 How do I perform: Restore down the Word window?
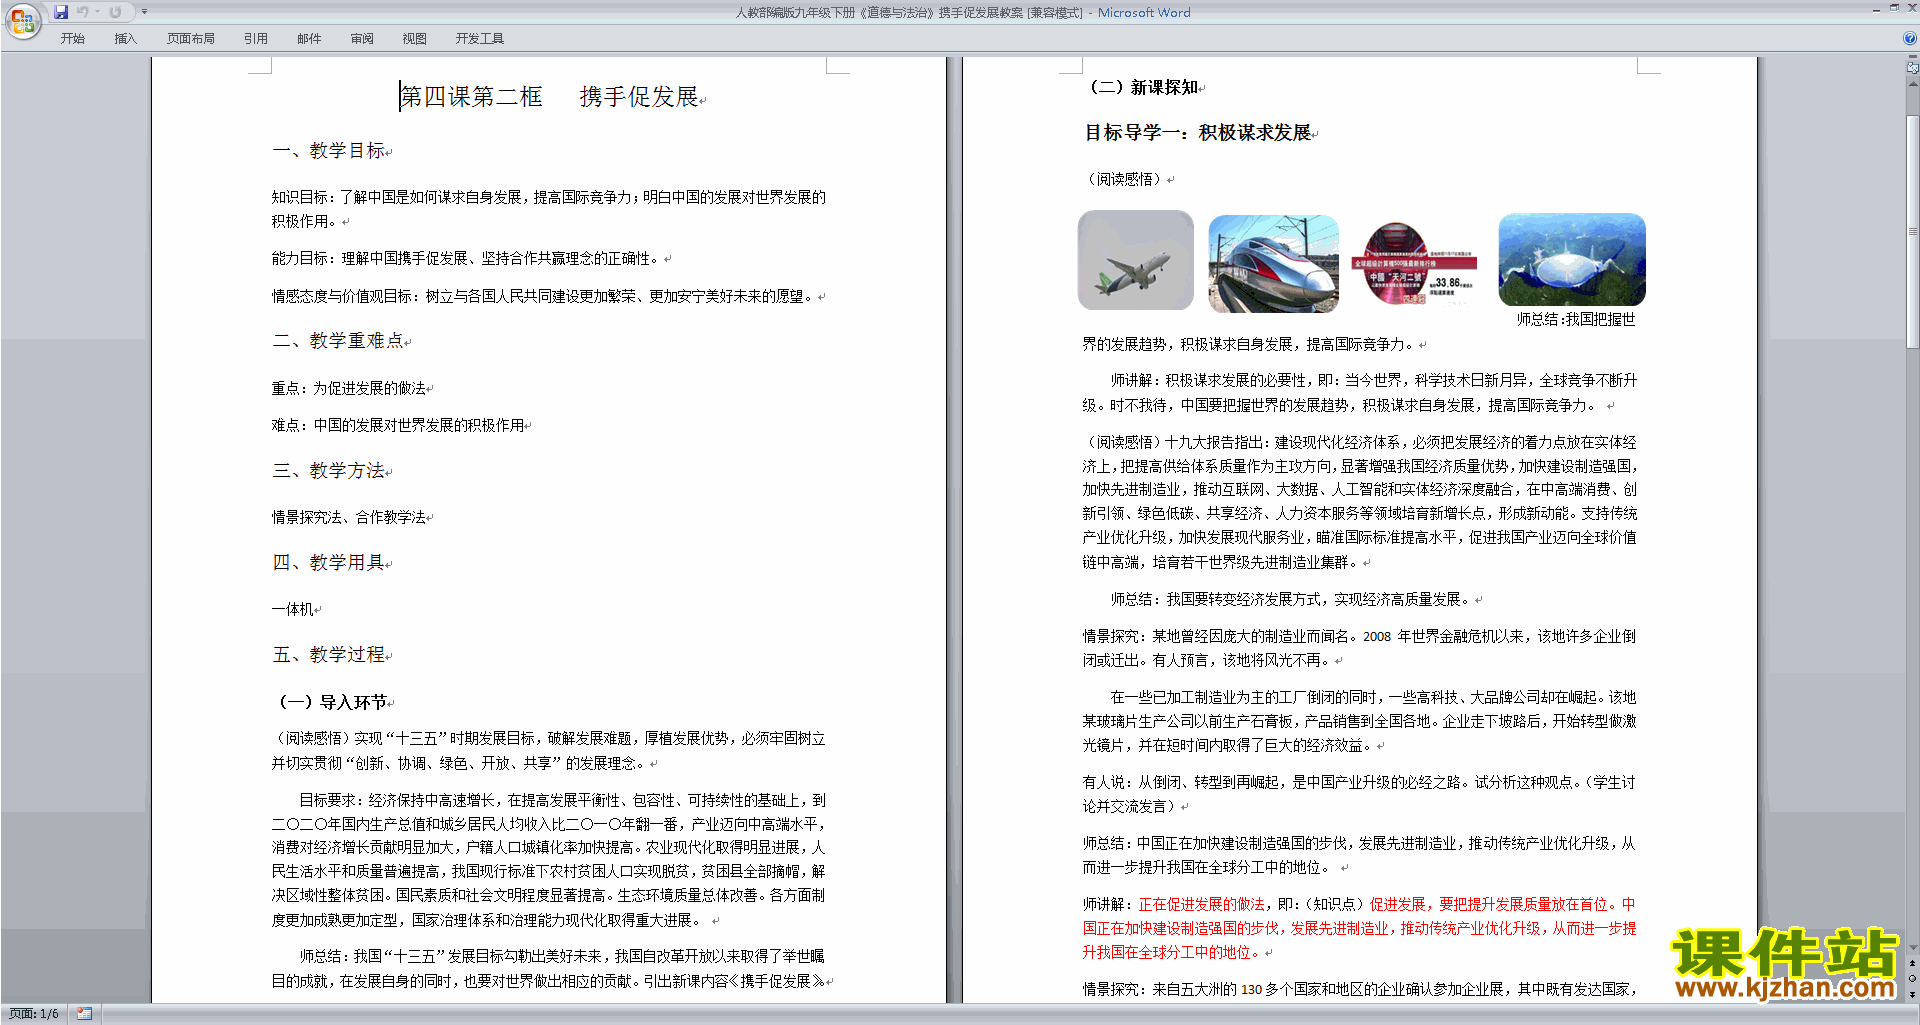(1894, 8)
